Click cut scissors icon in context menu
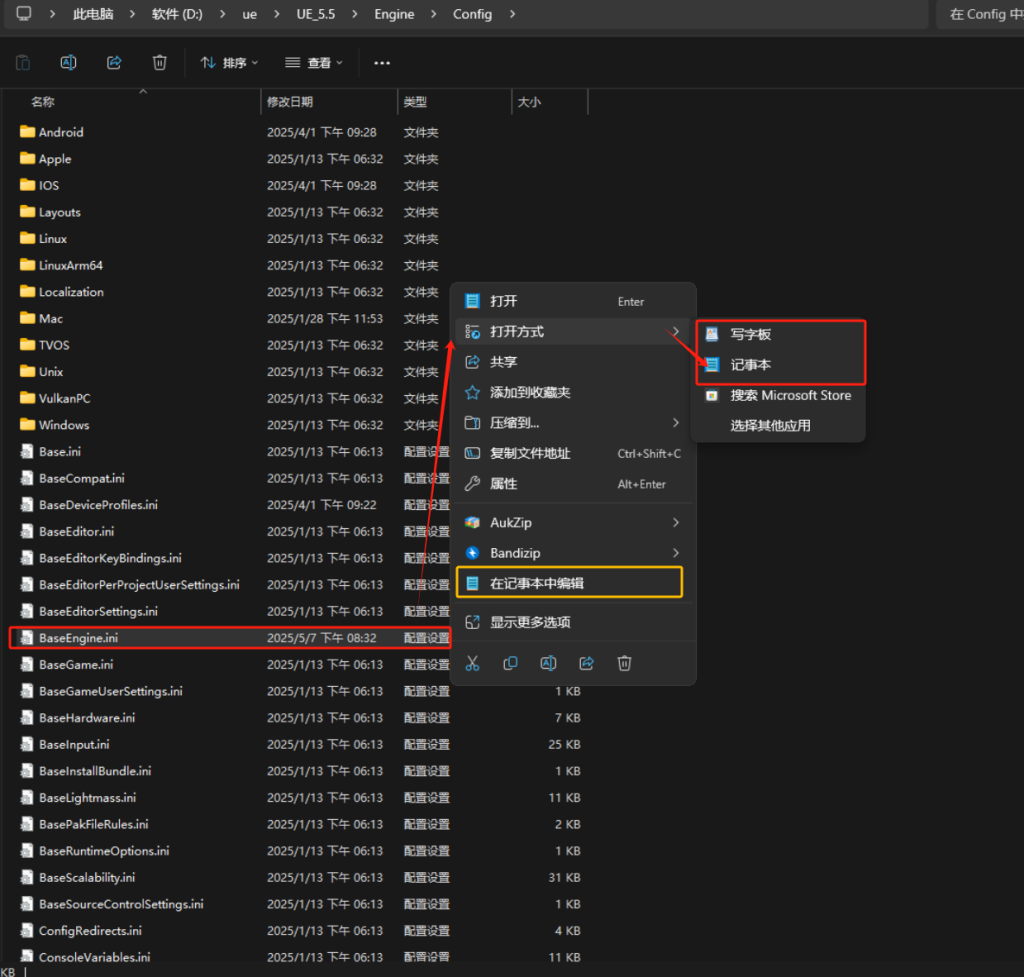The height and width of the screenshot is (977, 1024). 473,663
